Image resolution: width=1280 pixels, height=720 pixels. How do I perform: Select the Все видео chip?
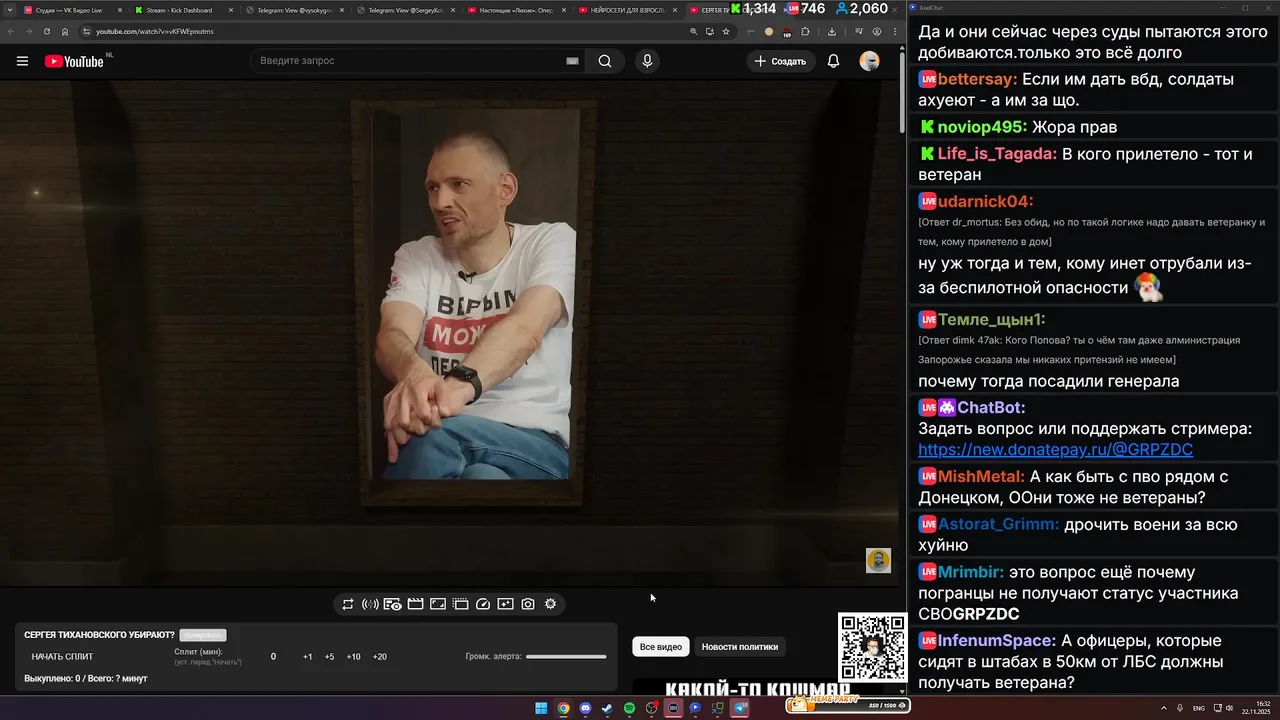click(660, 647)
